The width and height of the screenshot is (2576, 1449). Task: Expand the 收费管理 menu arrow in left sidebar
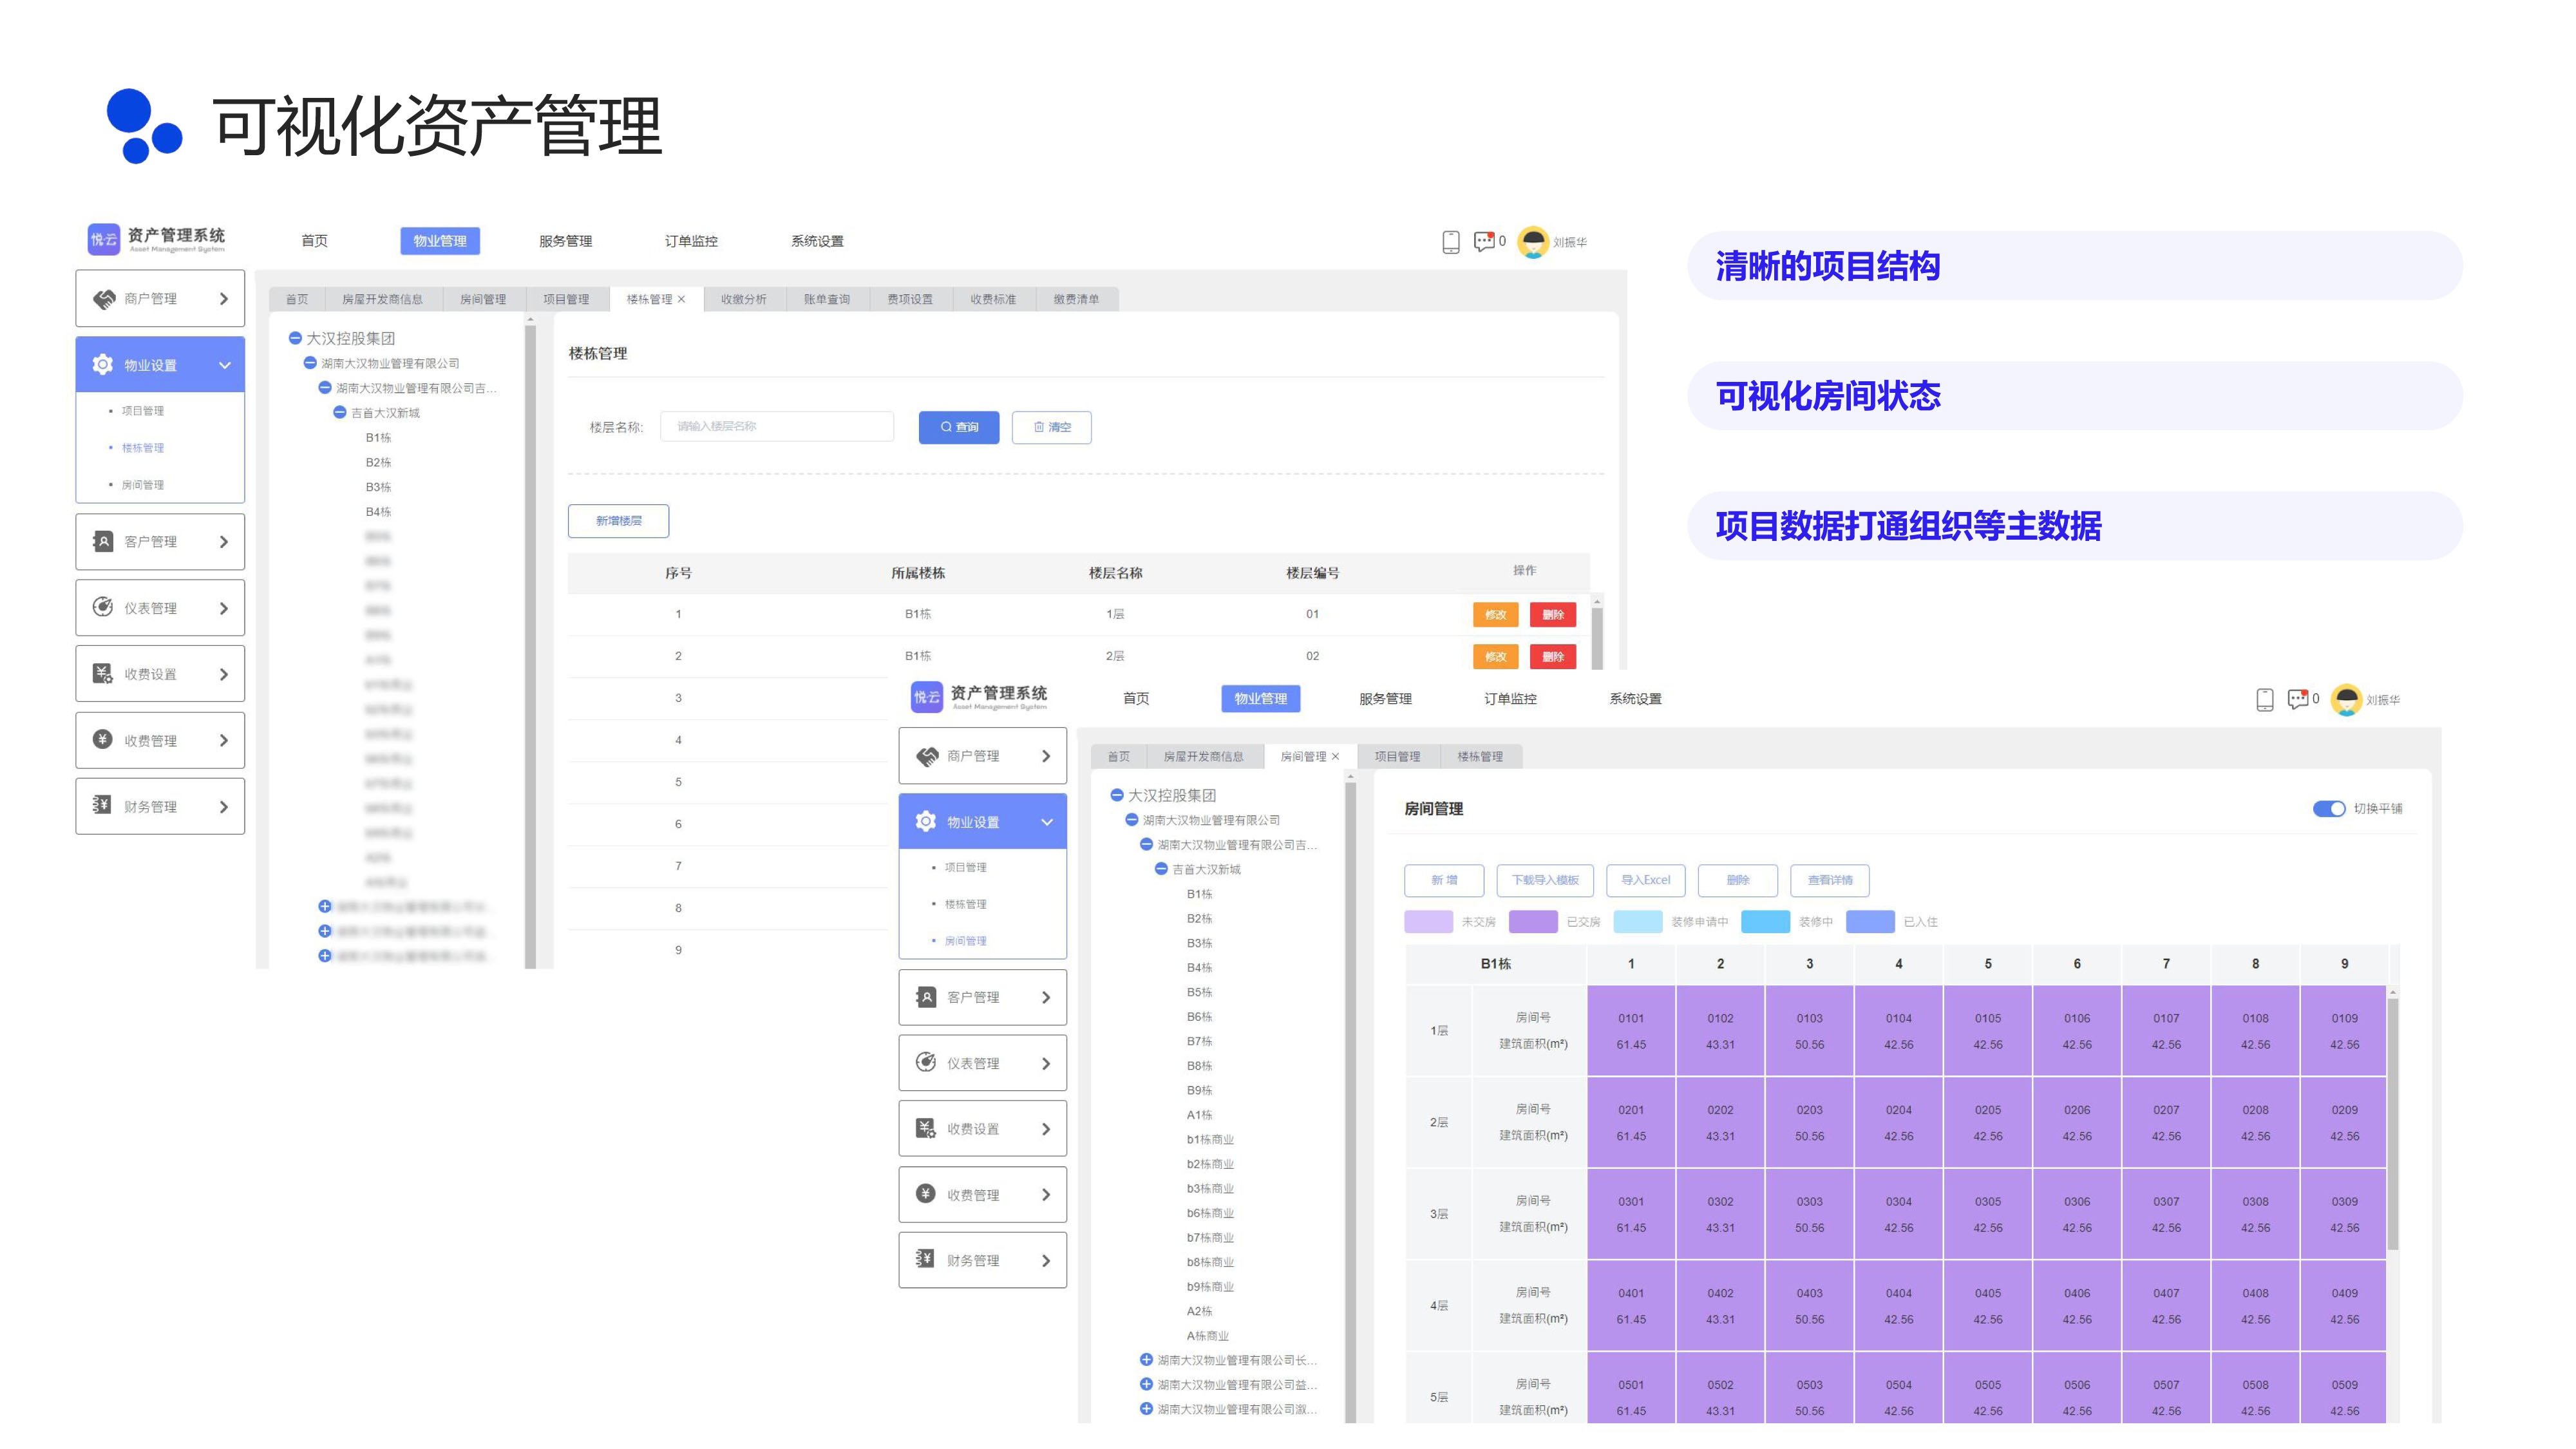224,740
